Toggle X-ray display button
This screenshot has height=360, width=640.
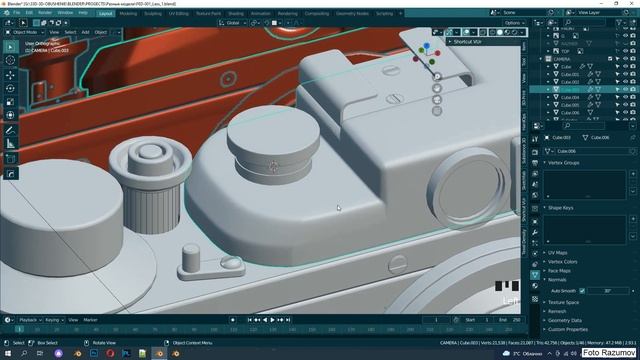point(483,32)
